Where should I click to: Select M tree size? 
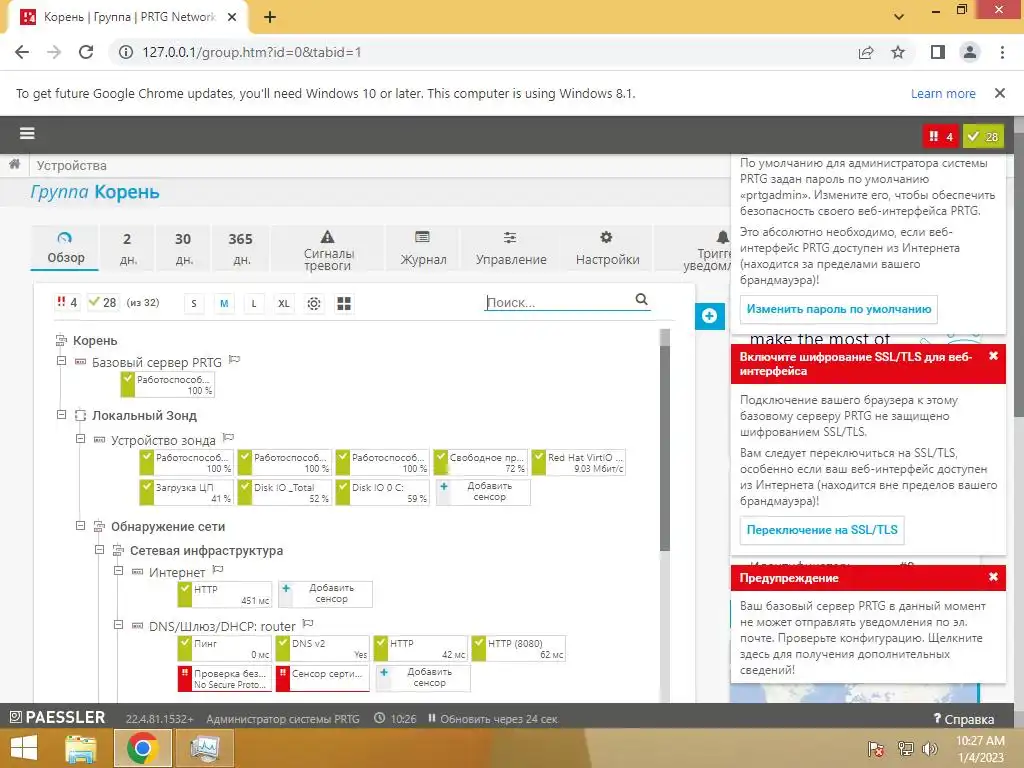point(224,304)
